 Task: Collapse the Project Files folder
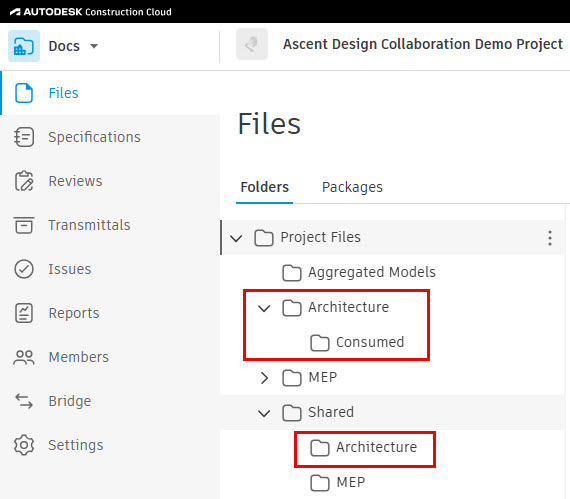pyautogui.click(x=236, y=238)
